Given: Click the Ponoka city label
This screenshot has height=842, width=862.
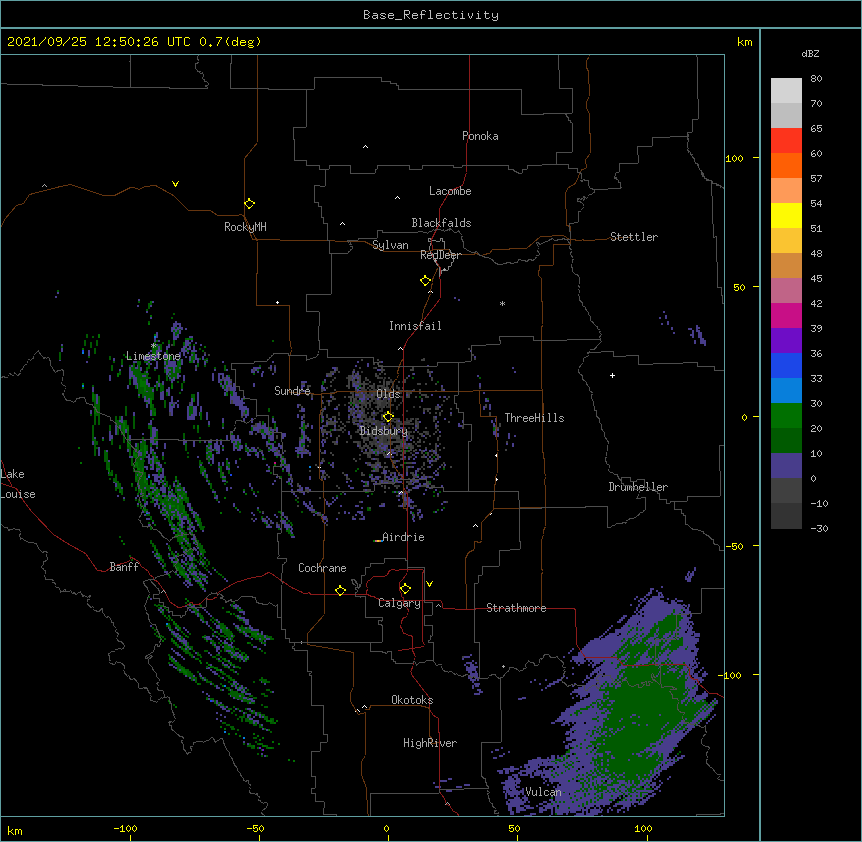Looking at the screenshot, I should click(480, 136).
